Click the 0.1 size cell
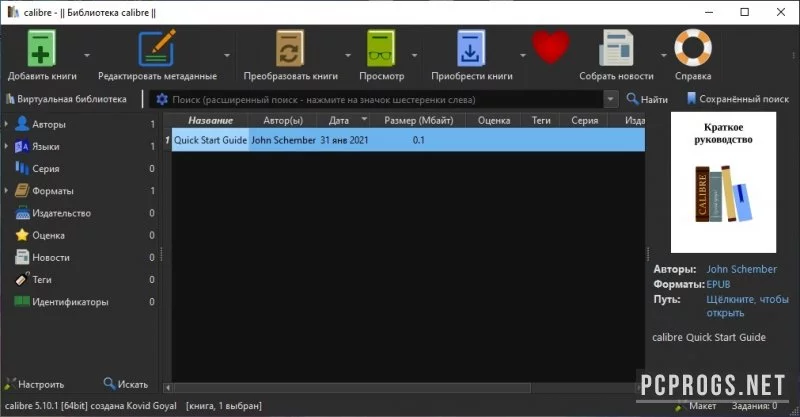This screenshot has height=417, width=800. coord(418,140)
